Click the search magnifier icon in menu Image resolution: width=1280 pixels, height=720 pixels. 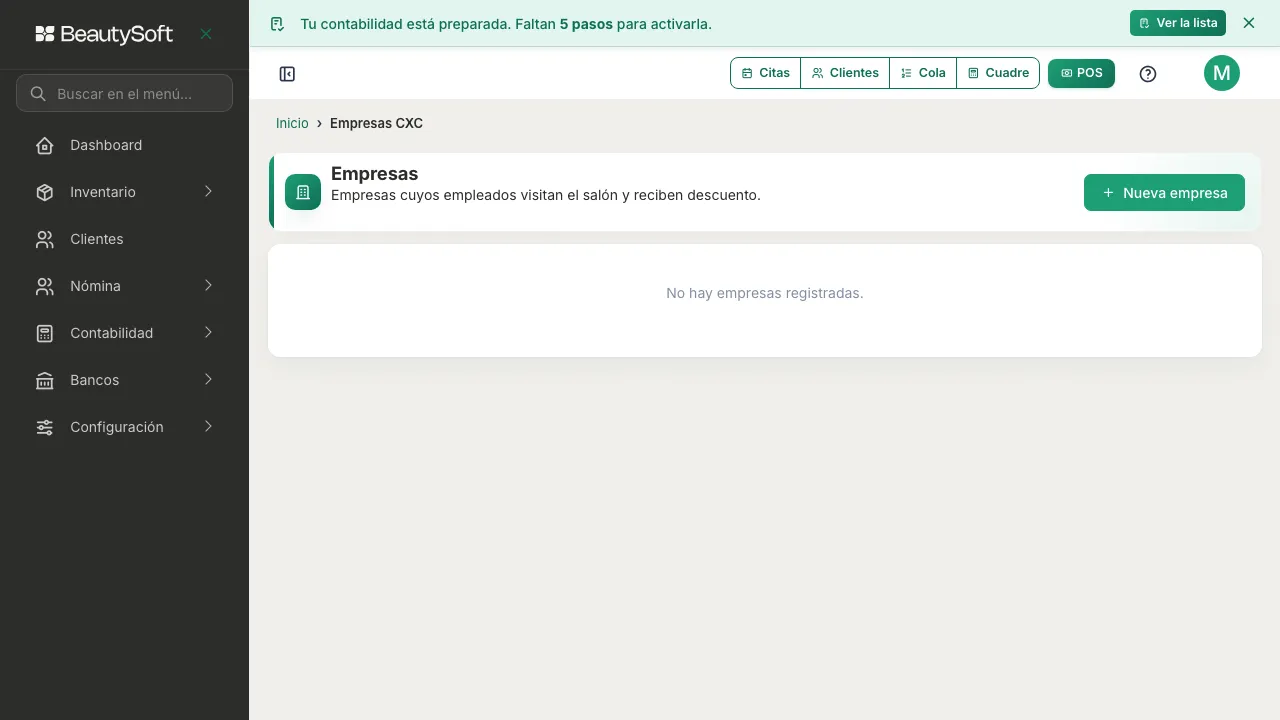pos(38,93)
